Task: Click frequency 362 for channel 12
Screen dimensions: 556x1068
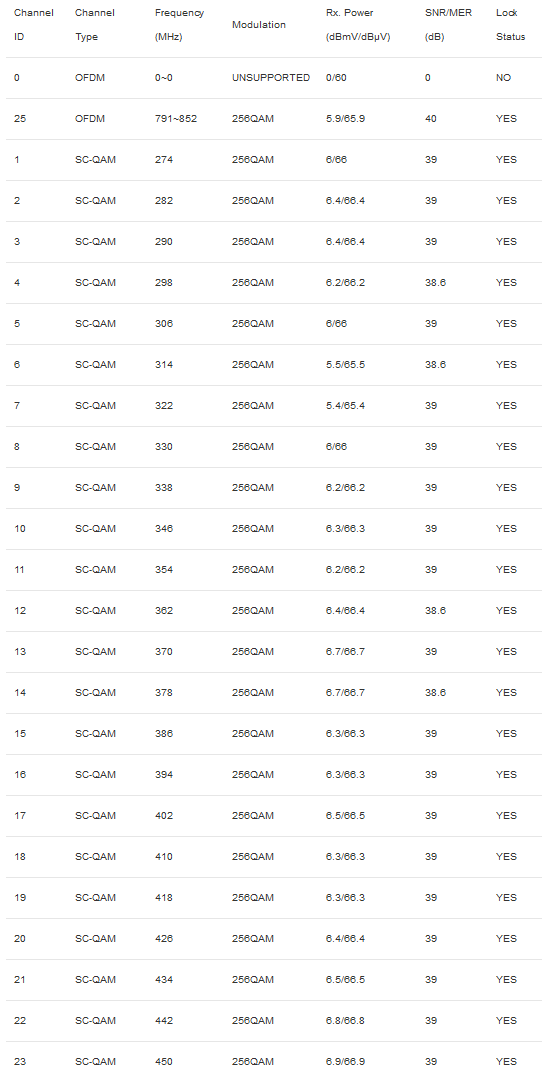Action: click(x=164, y=610)
